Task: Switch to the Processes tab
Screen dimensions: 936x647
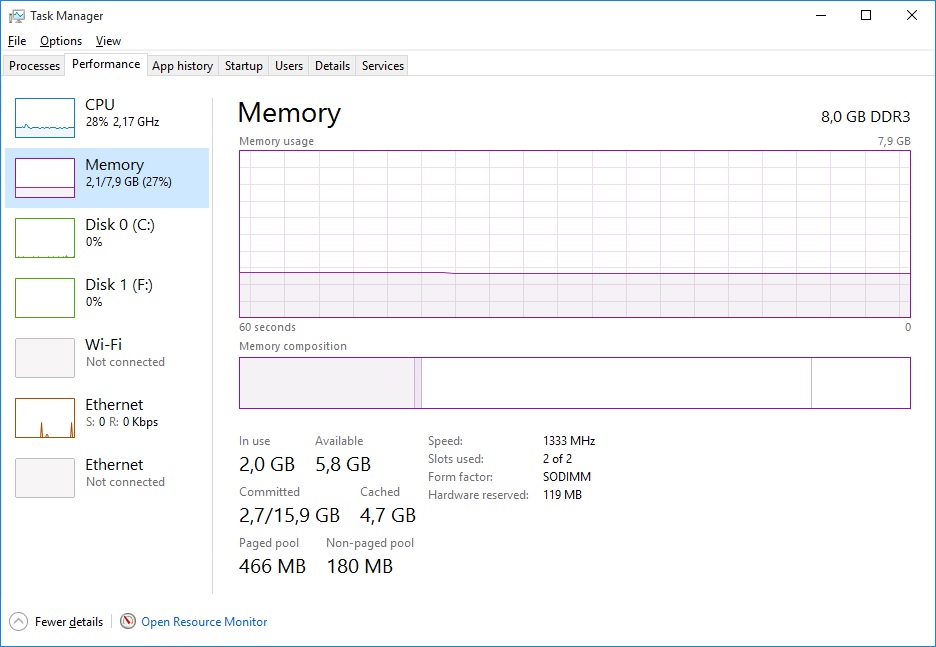Action: click(35, 66)
